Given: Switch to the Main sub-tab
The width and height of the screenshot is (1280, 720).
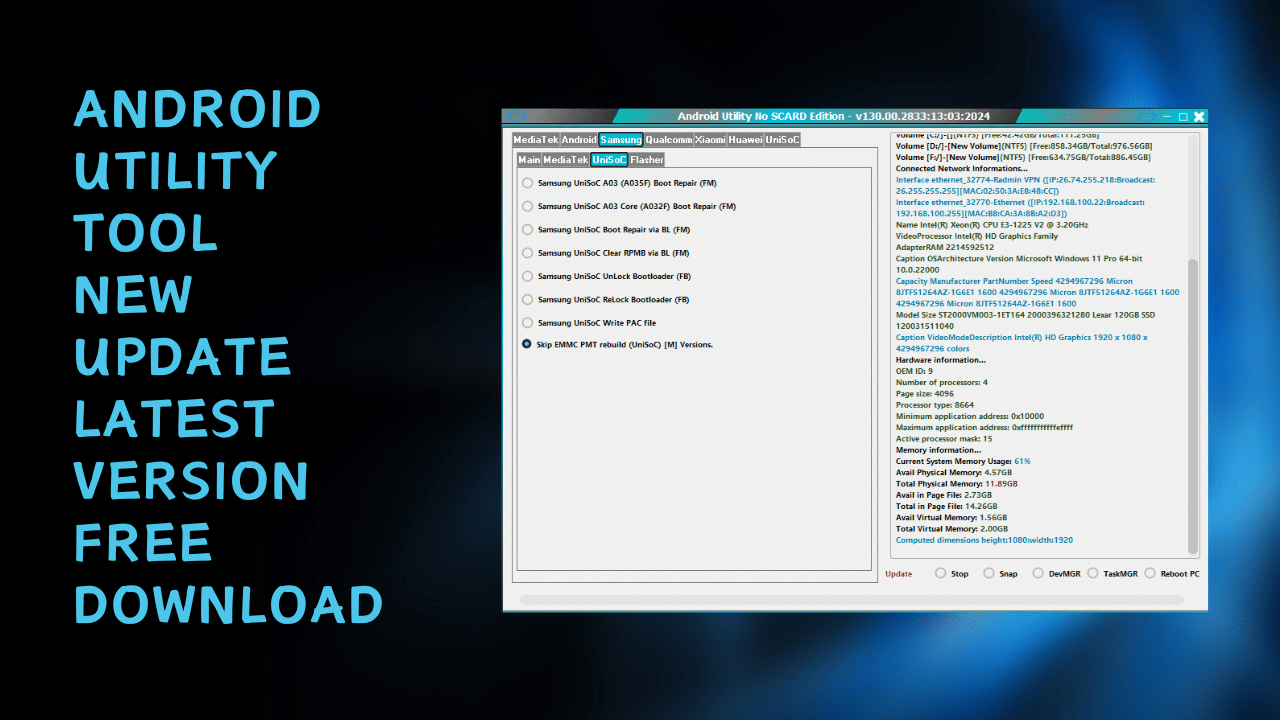Looking at the screenshot, I should tap(529, 160).
